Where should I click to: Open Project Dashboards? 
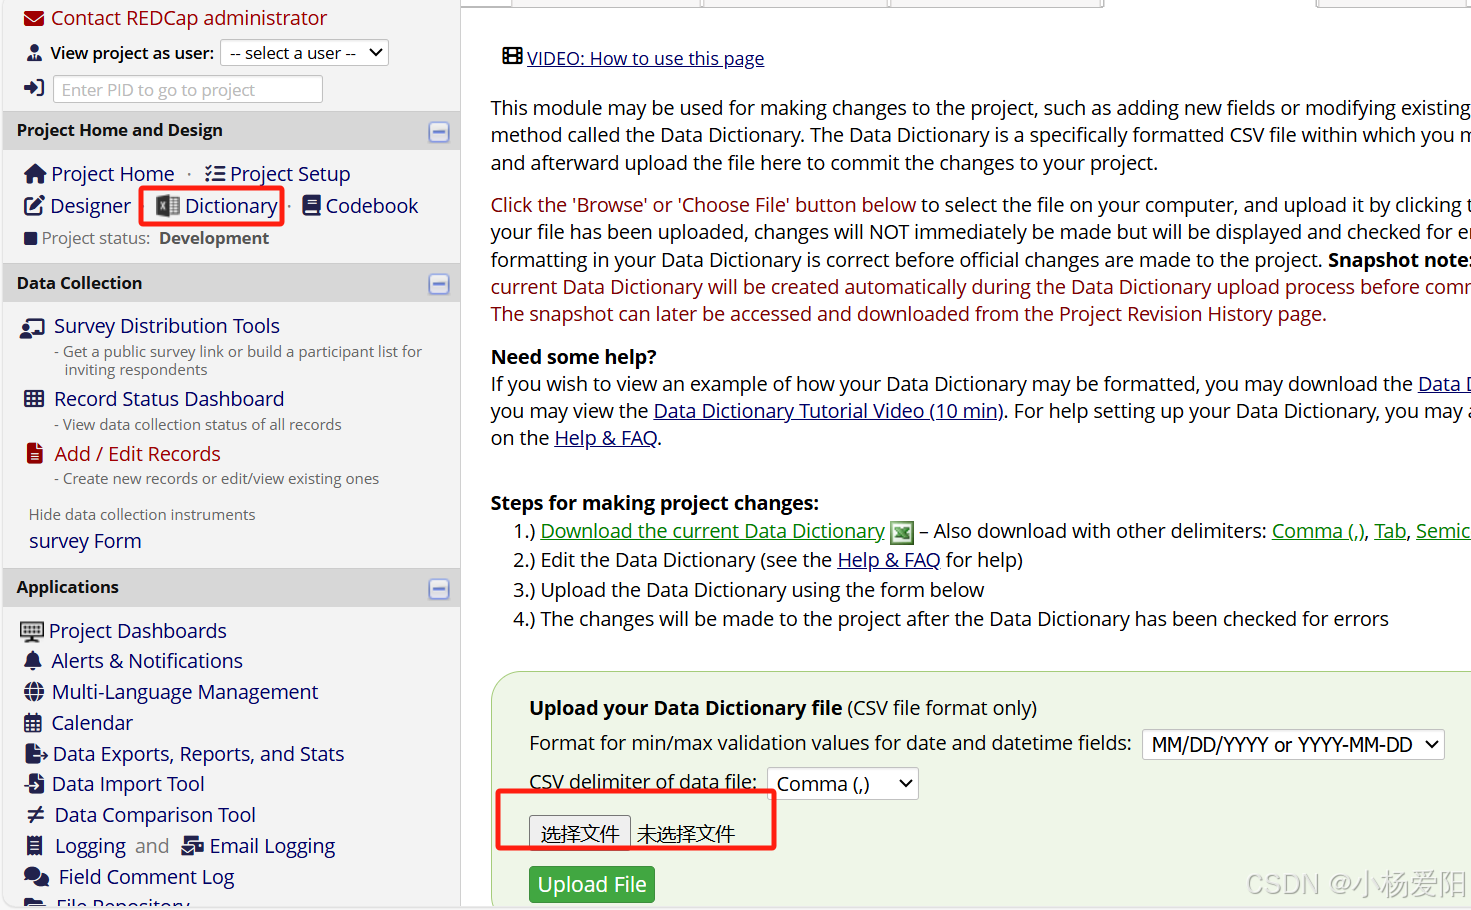pos(138,631)
